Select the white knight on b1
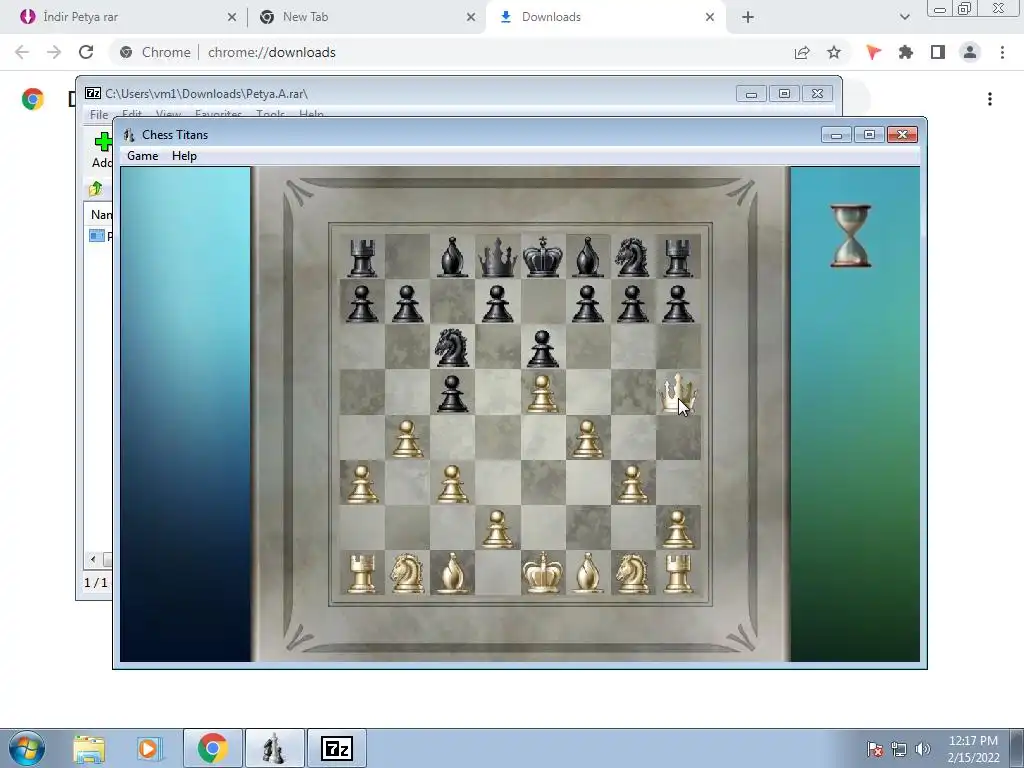The height and width of the screenshot is (768, 1024). (x=407, y=573)
